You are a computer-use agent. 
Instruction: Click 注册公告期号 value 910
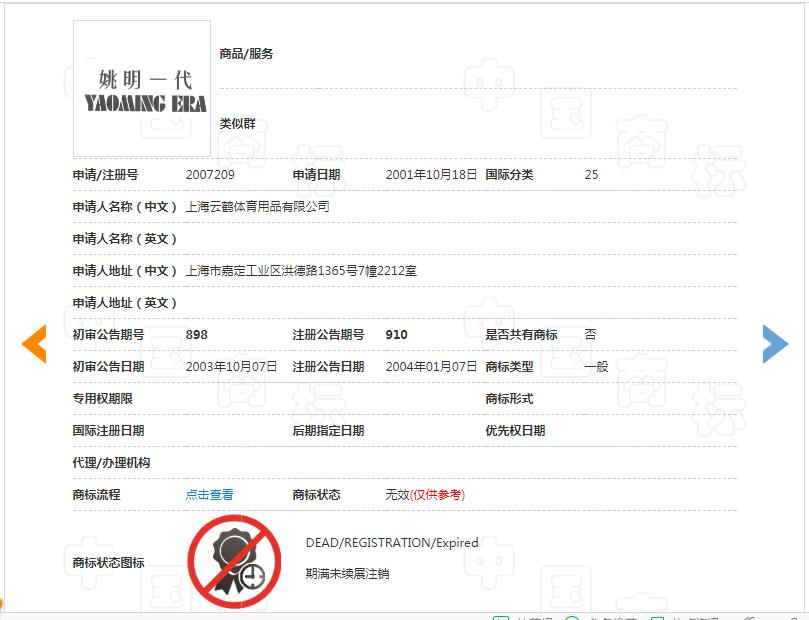pos(396,334)
